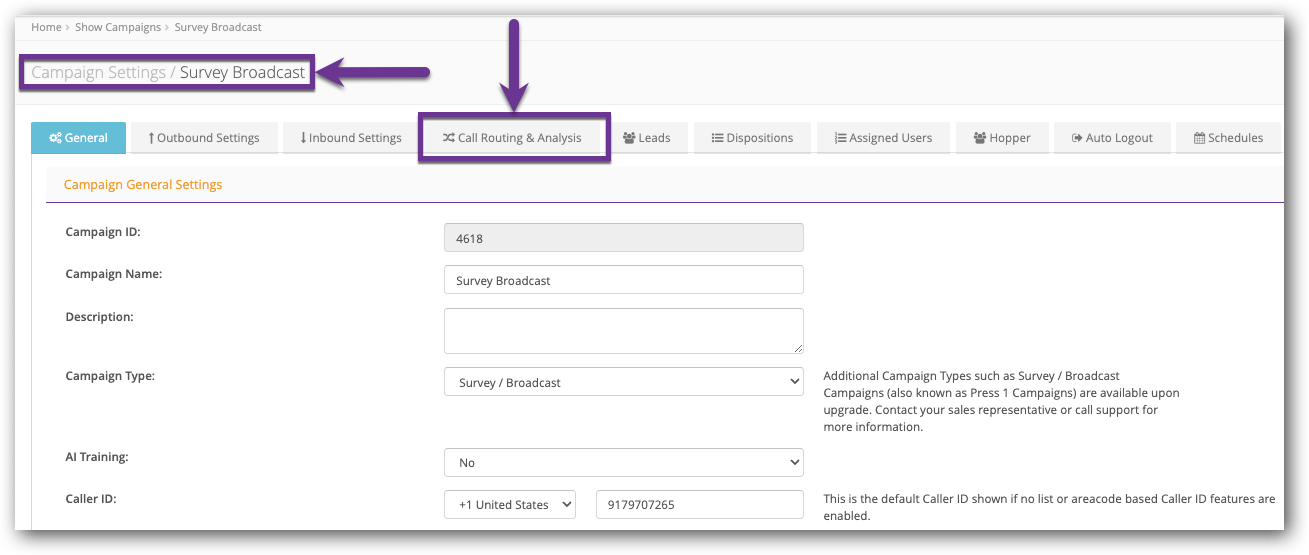Open the Auto Logout tab

[x=1112, y=138]
